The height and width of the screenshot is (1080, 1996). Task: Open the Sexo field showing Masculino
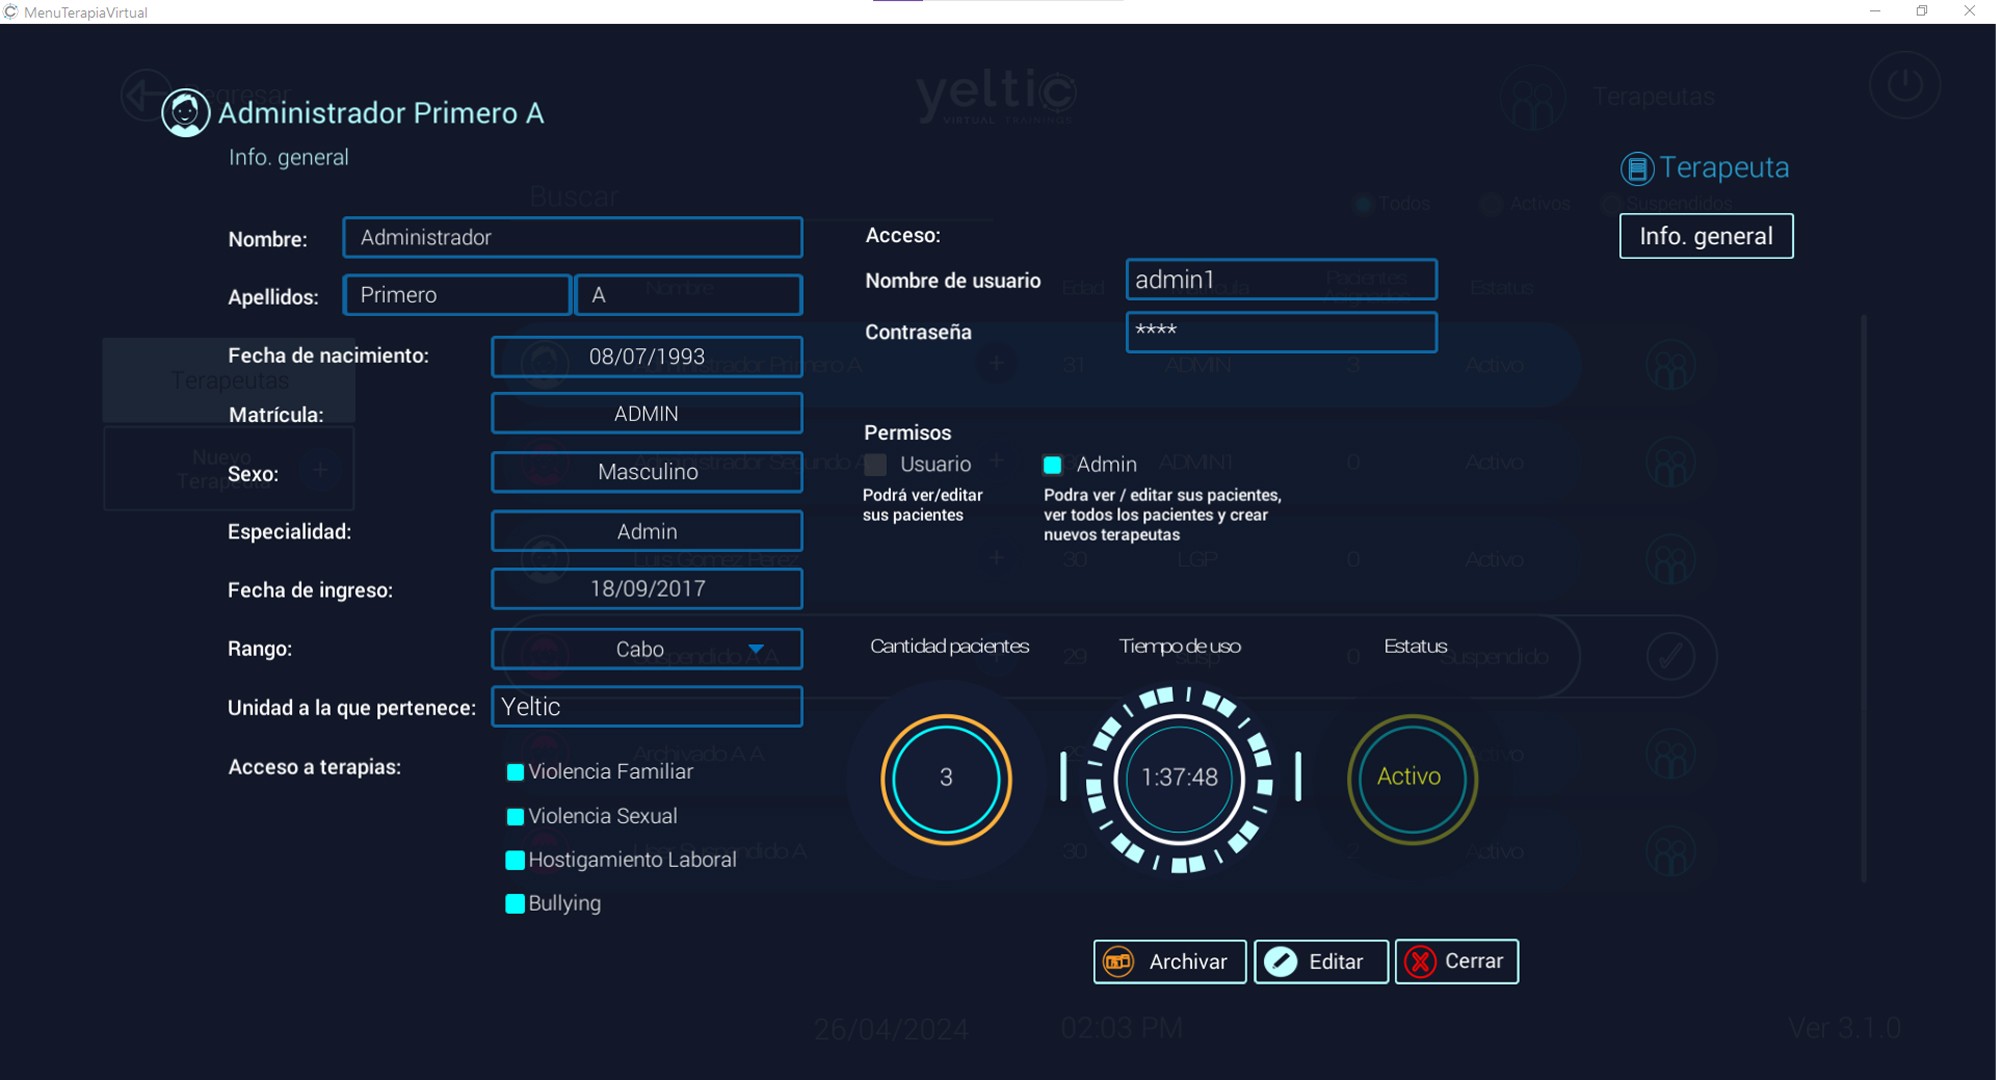pos(647,472)
